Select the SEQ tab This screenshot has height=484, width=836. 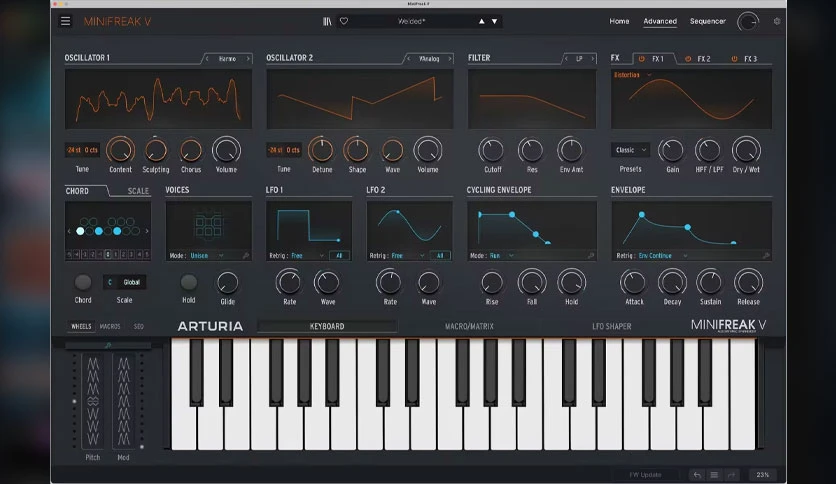pyautogui.click(x=139, y=326)
